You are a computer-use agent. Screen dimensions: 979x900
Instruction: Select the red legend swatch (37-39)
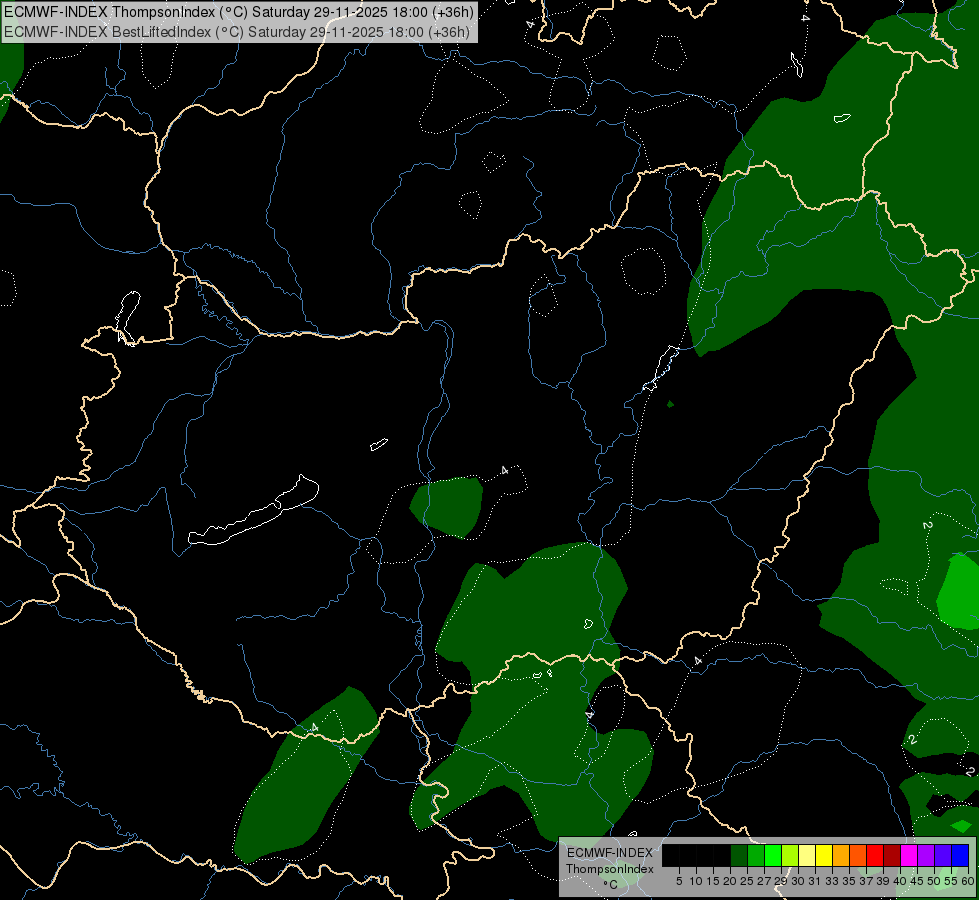coord(875,855)
